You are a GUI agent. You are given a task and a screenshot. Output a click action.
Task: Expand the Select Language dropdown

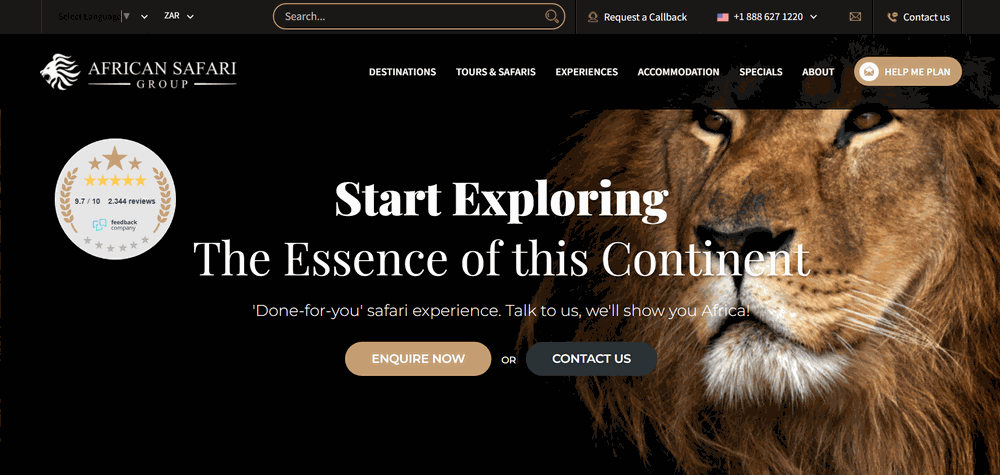[x=103, y=17]
